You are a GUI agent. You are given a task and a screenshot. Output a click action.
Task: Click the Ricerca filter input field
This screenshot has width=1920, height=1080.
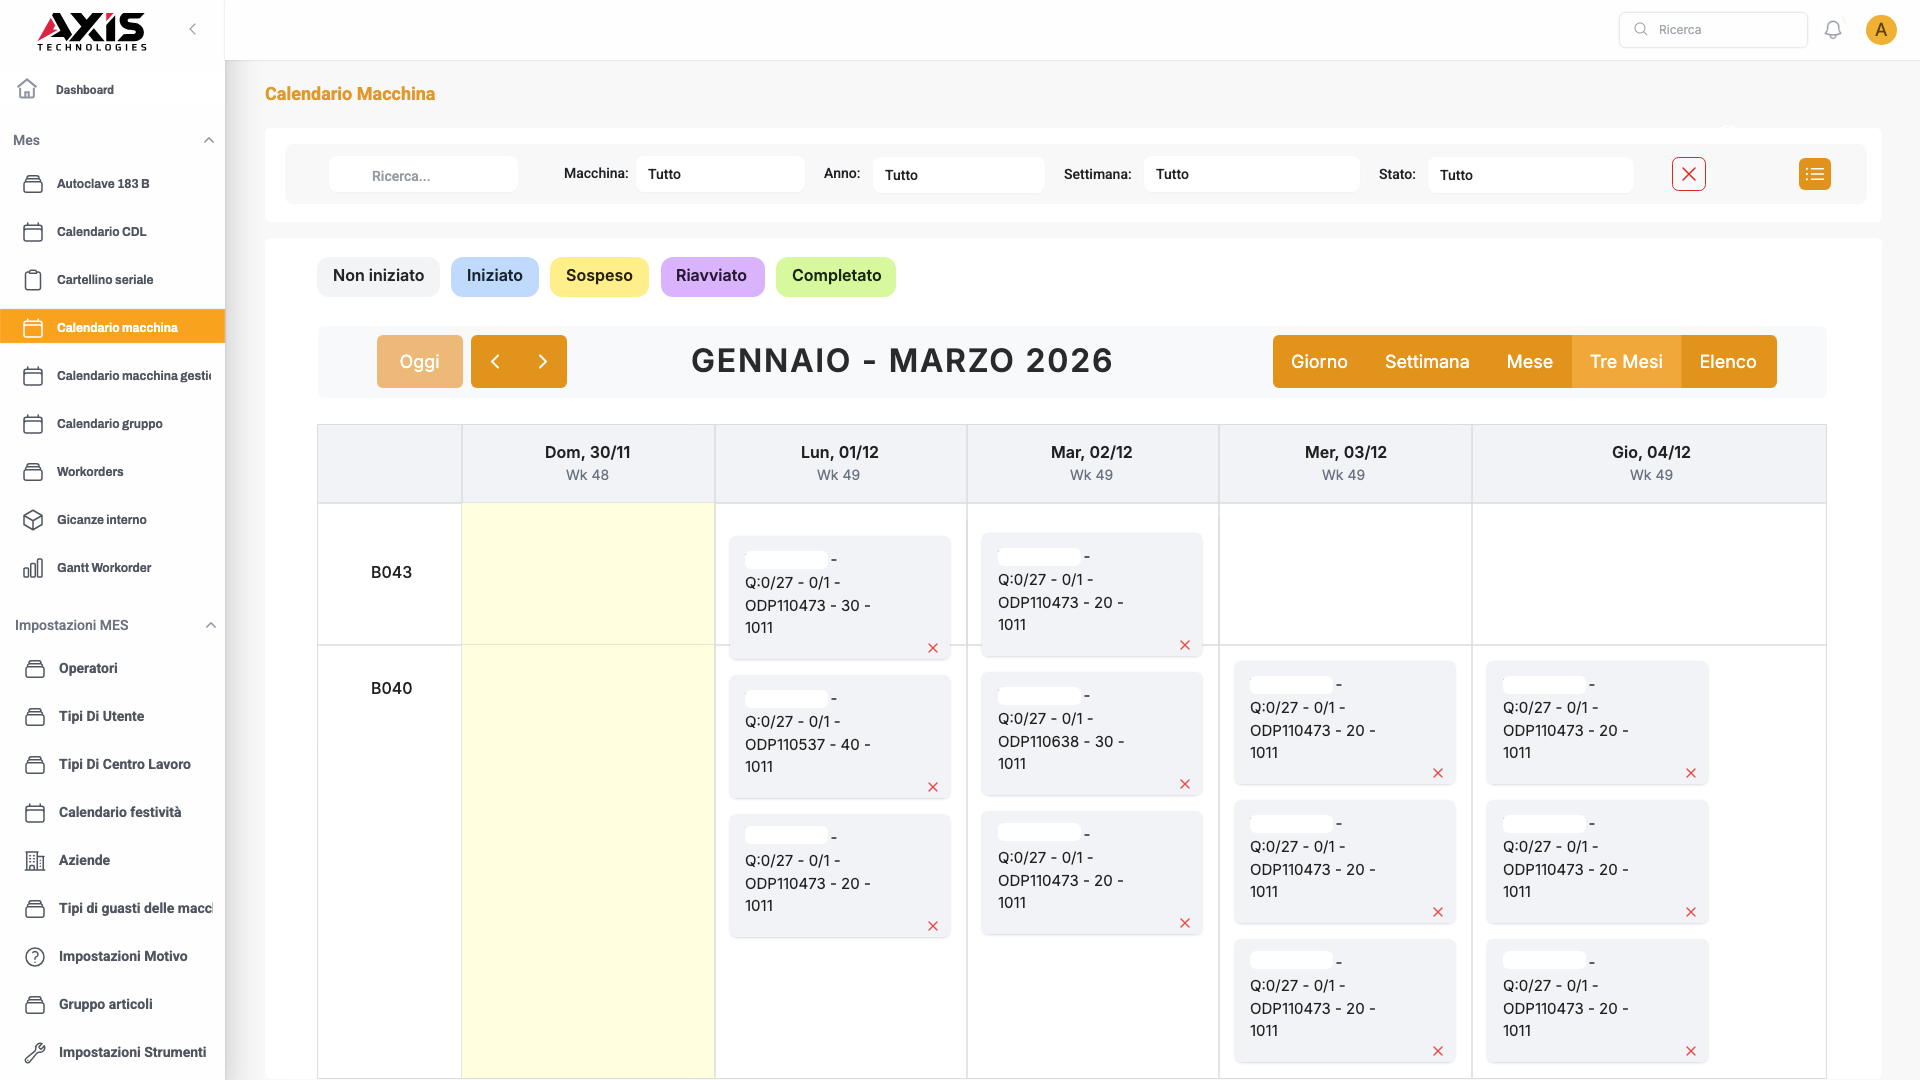[423, 176]
